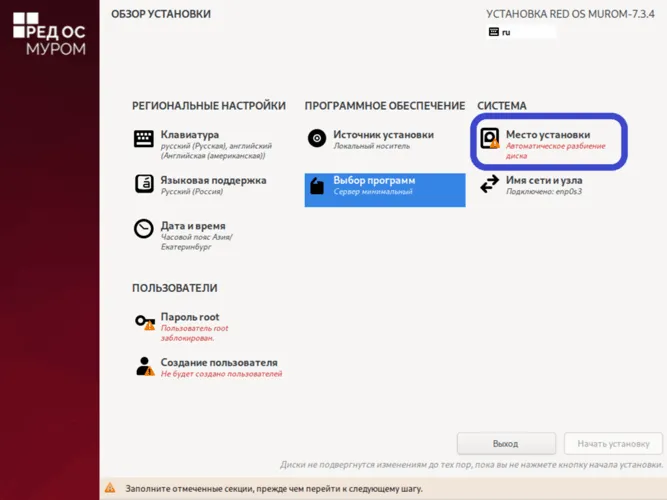Click the Выход button
Viewport: 667px width, 500px height.
[506, 444]
